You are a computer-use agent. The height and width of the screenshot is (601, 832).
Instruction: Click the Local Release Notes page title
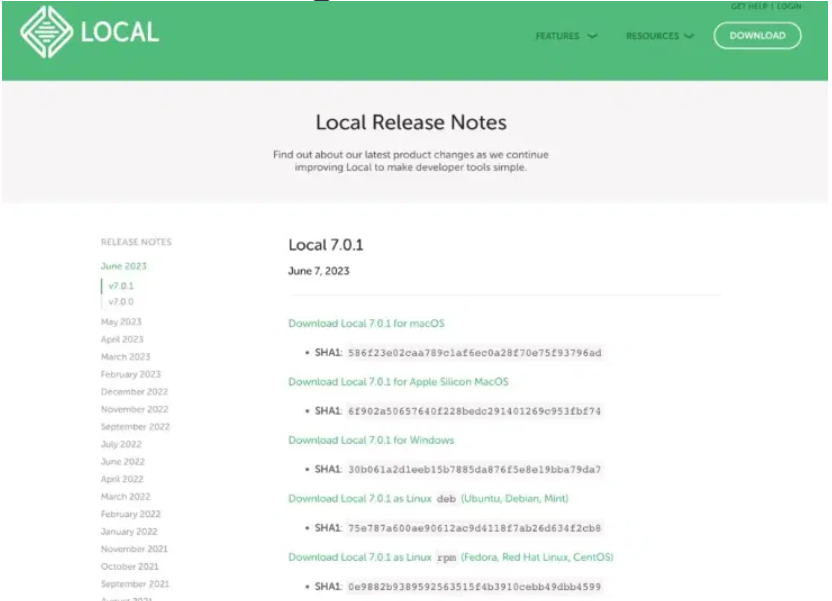(x=411, y=123)
